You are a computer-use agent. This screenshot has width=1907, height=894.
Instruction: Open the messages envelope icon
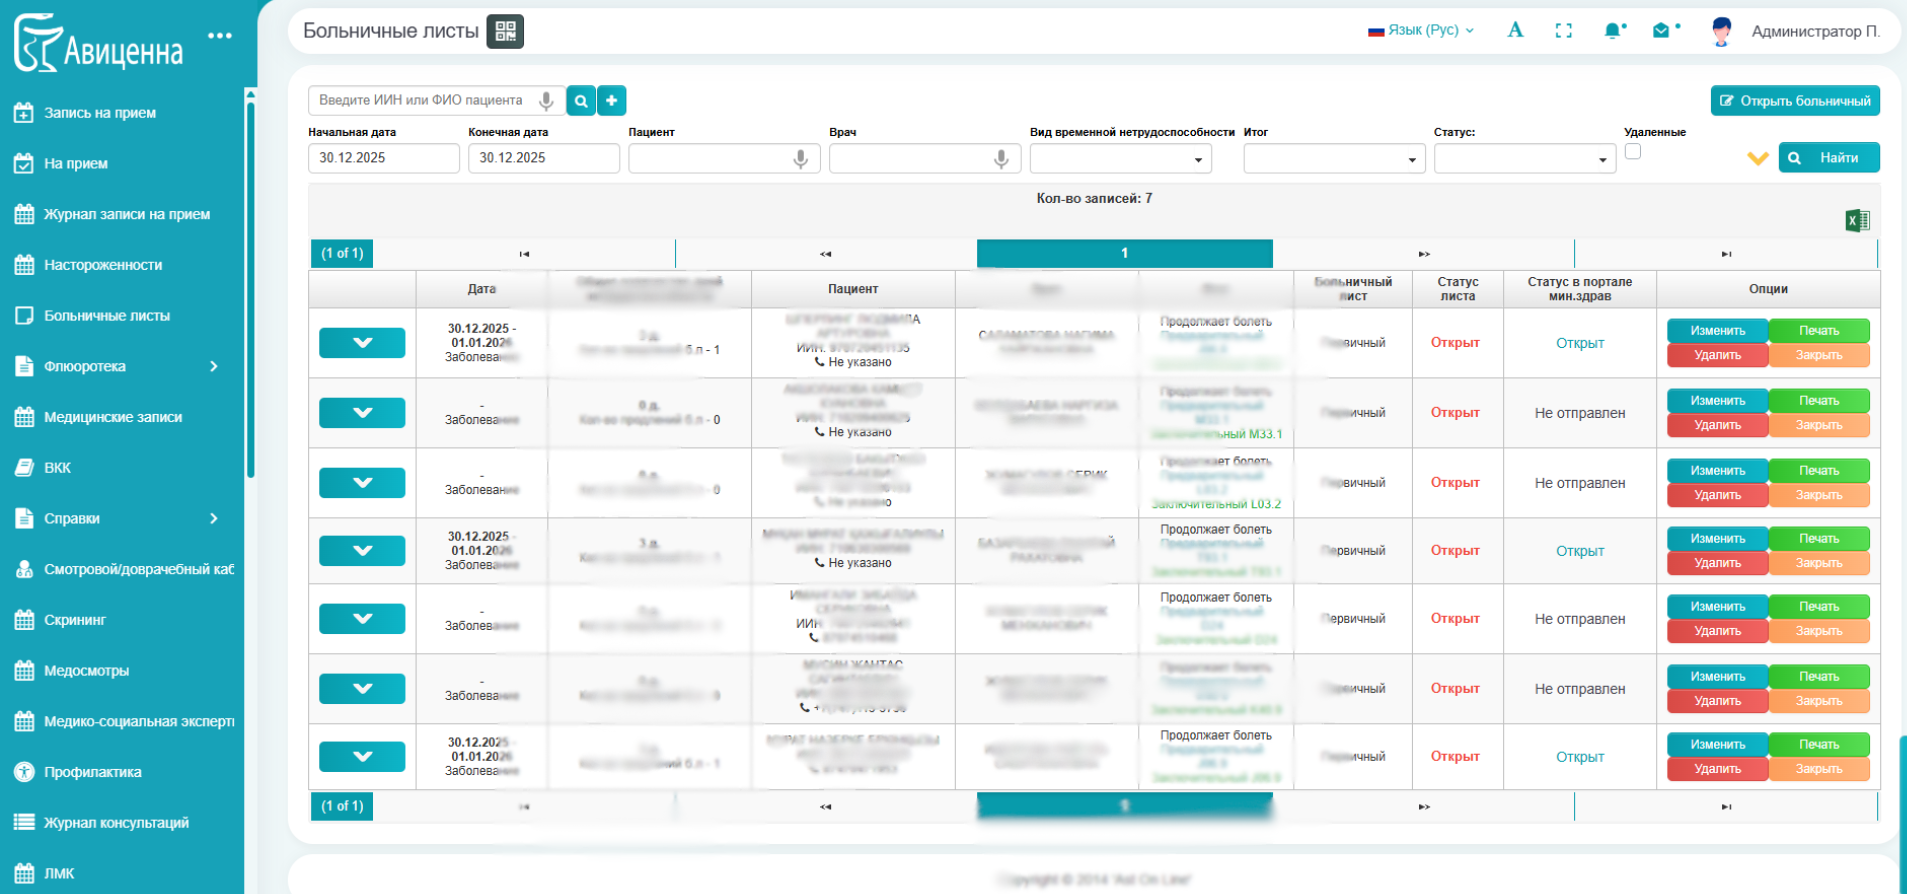pos(1661,31)
